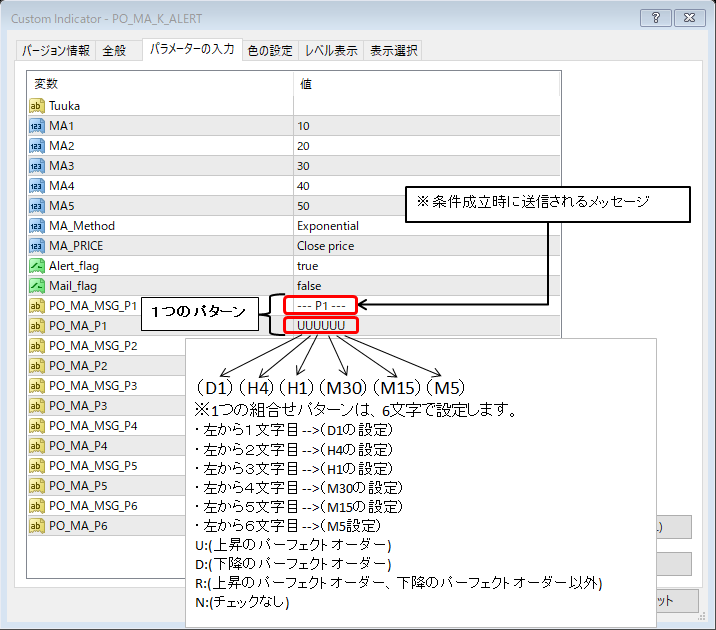Select the PO_MA_MSG_P3 variable name

pos(93,386)
